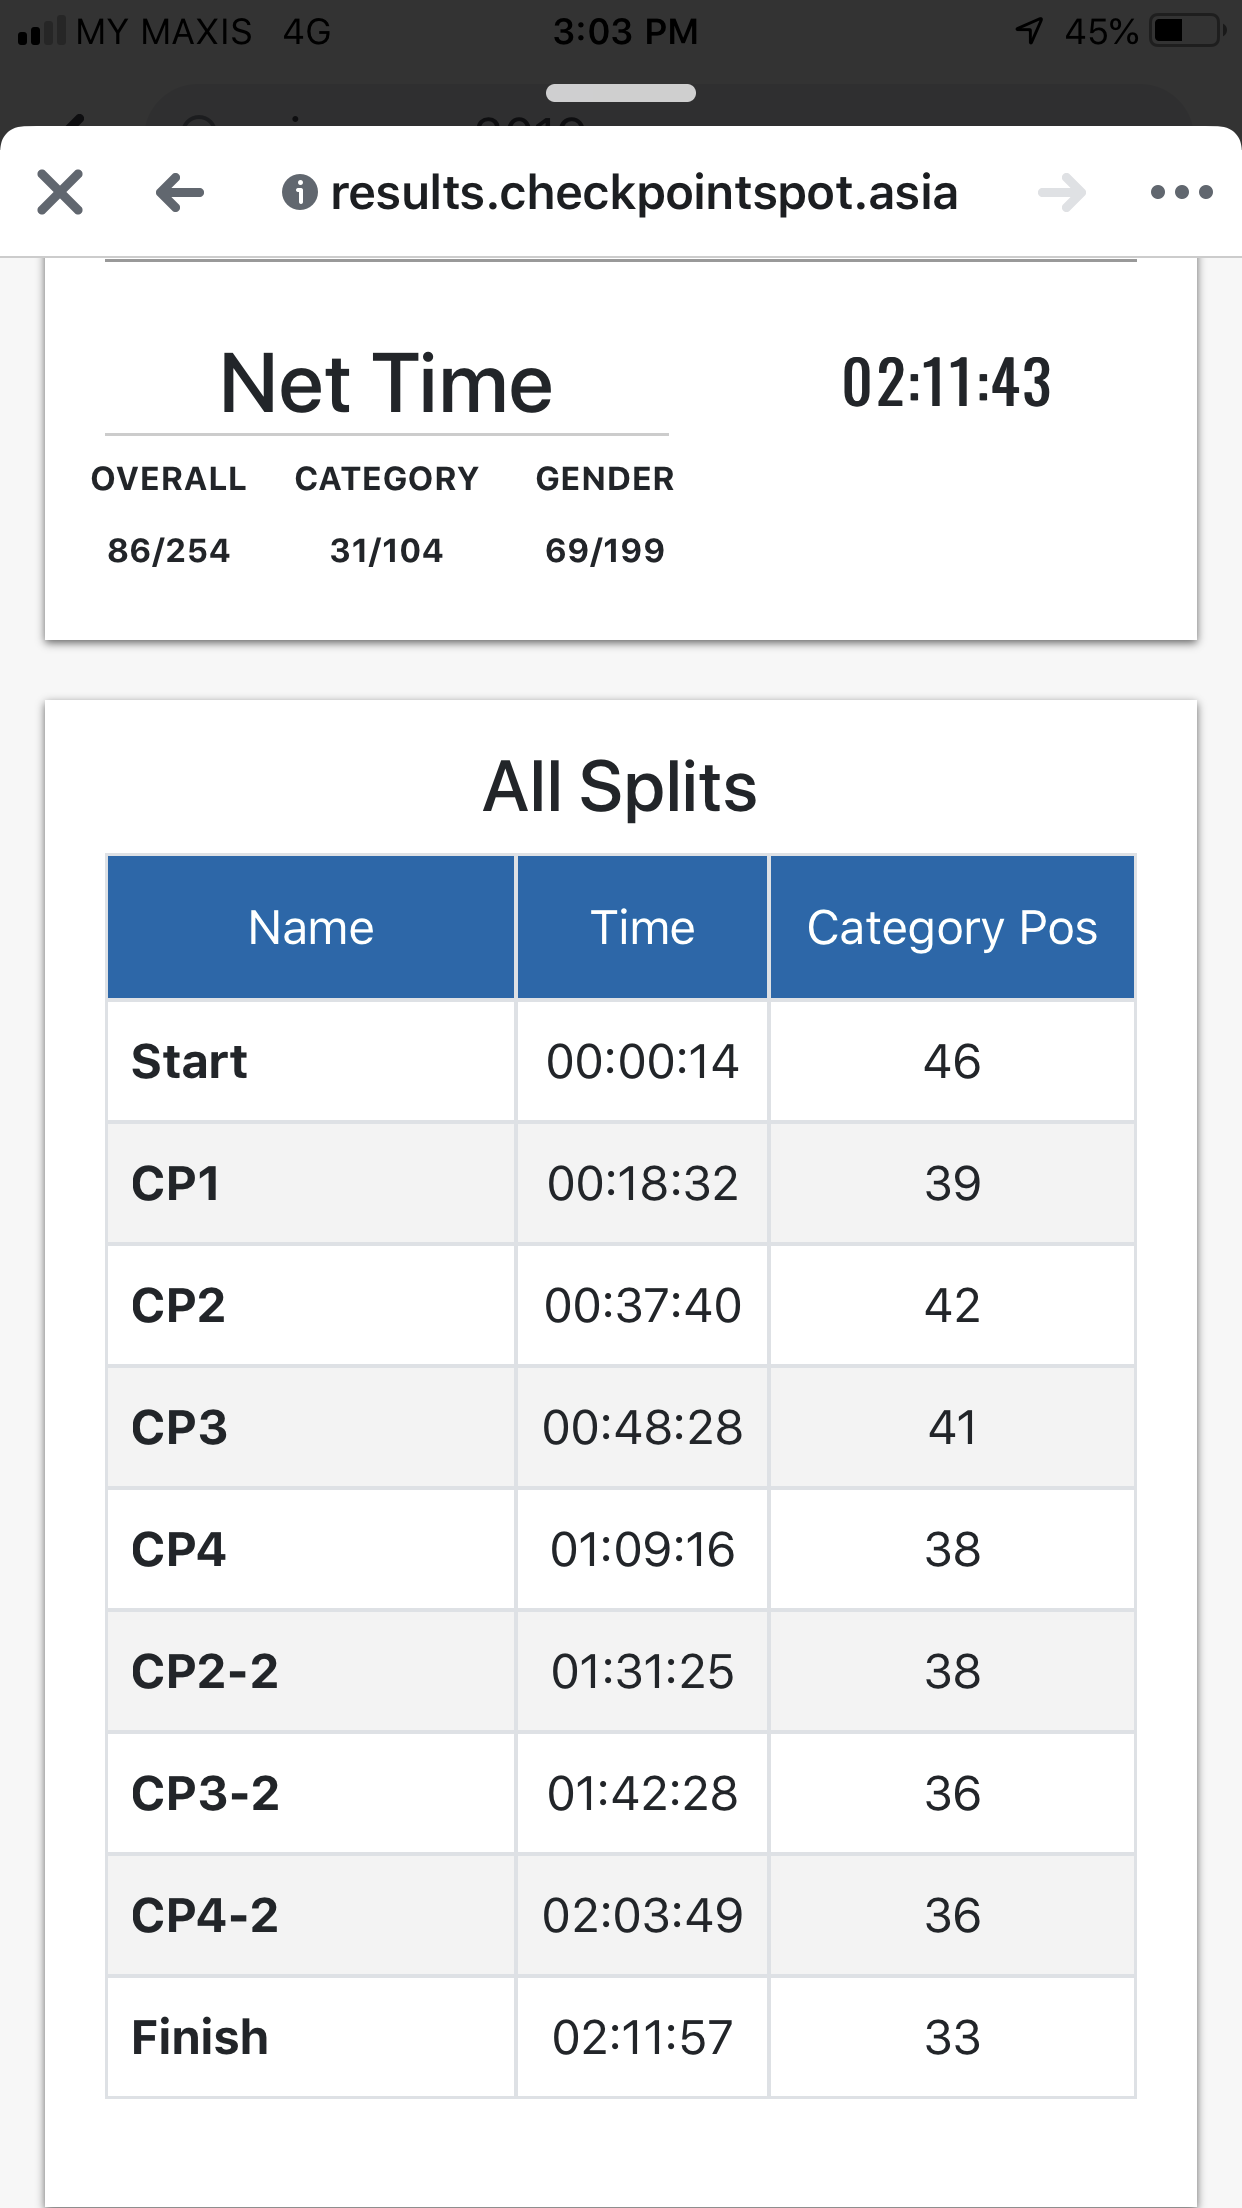Tap the CP4 time 01:09:16

(x=642, y=1549)
